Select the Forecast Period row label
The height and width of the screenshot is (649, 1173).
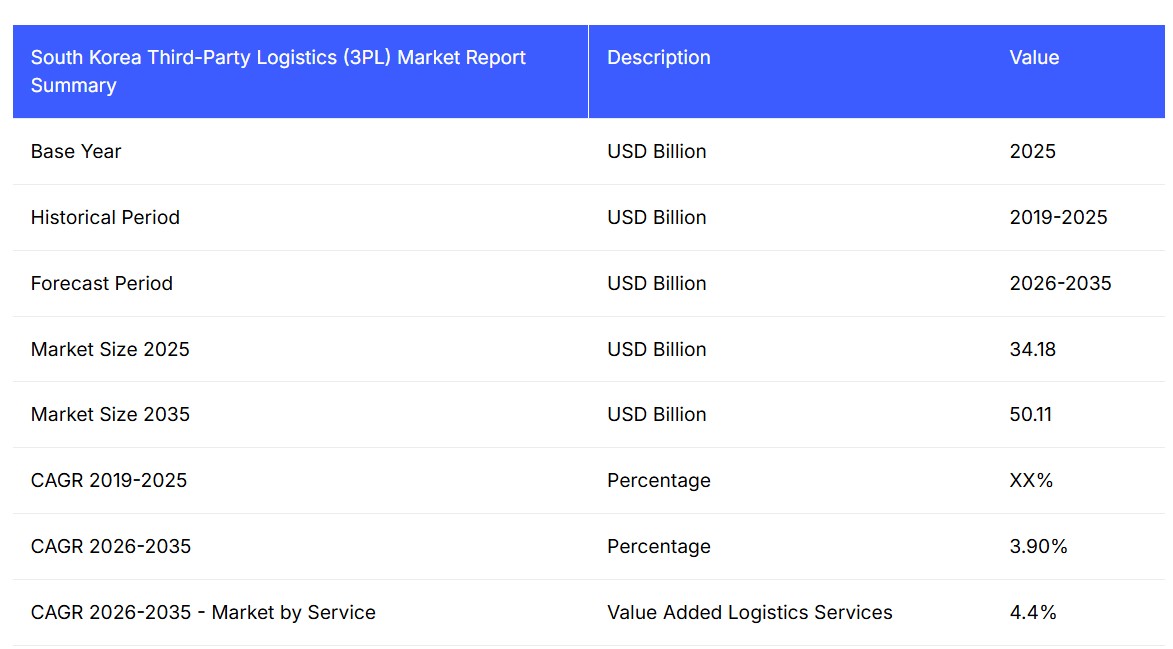coord(102,284)
